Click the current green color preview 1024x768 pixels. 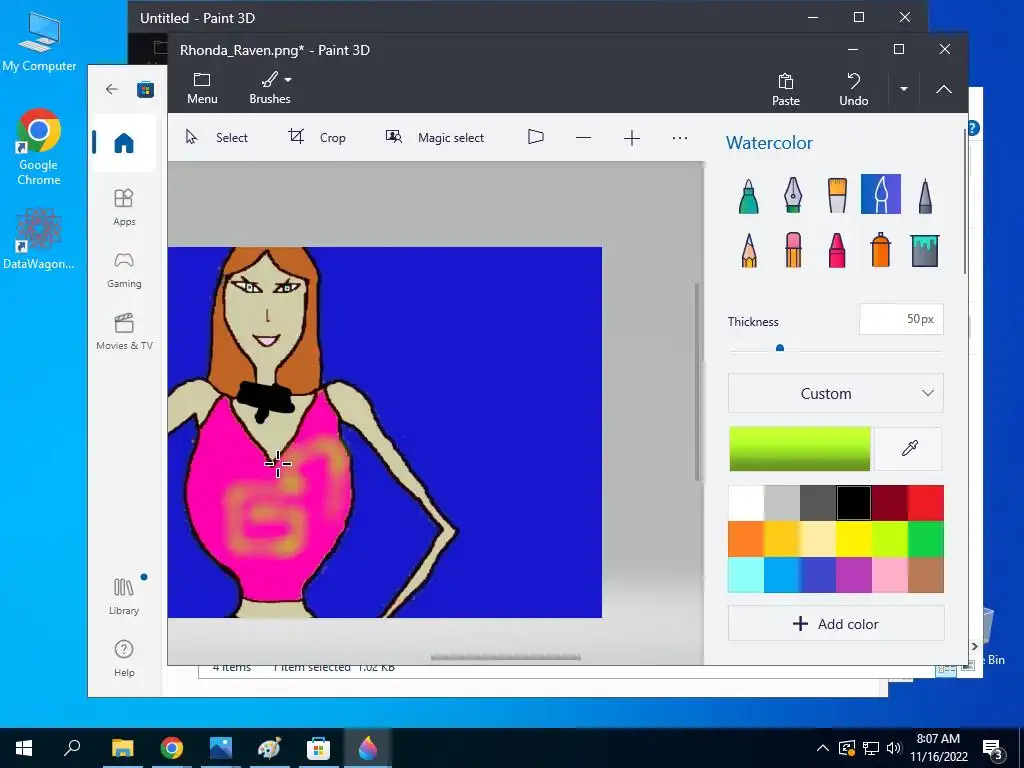[800, 449]
